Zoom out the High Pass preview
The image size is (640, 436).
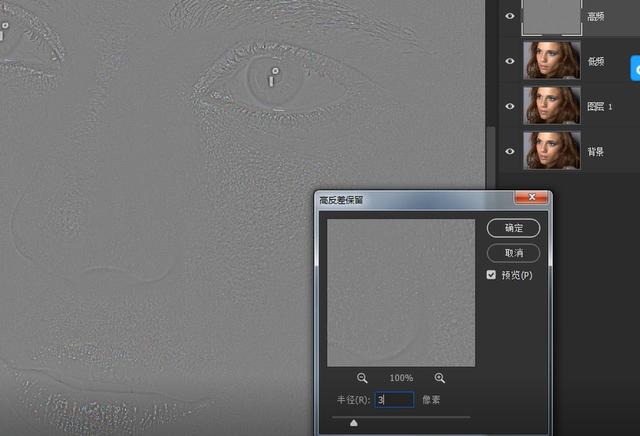362,378
